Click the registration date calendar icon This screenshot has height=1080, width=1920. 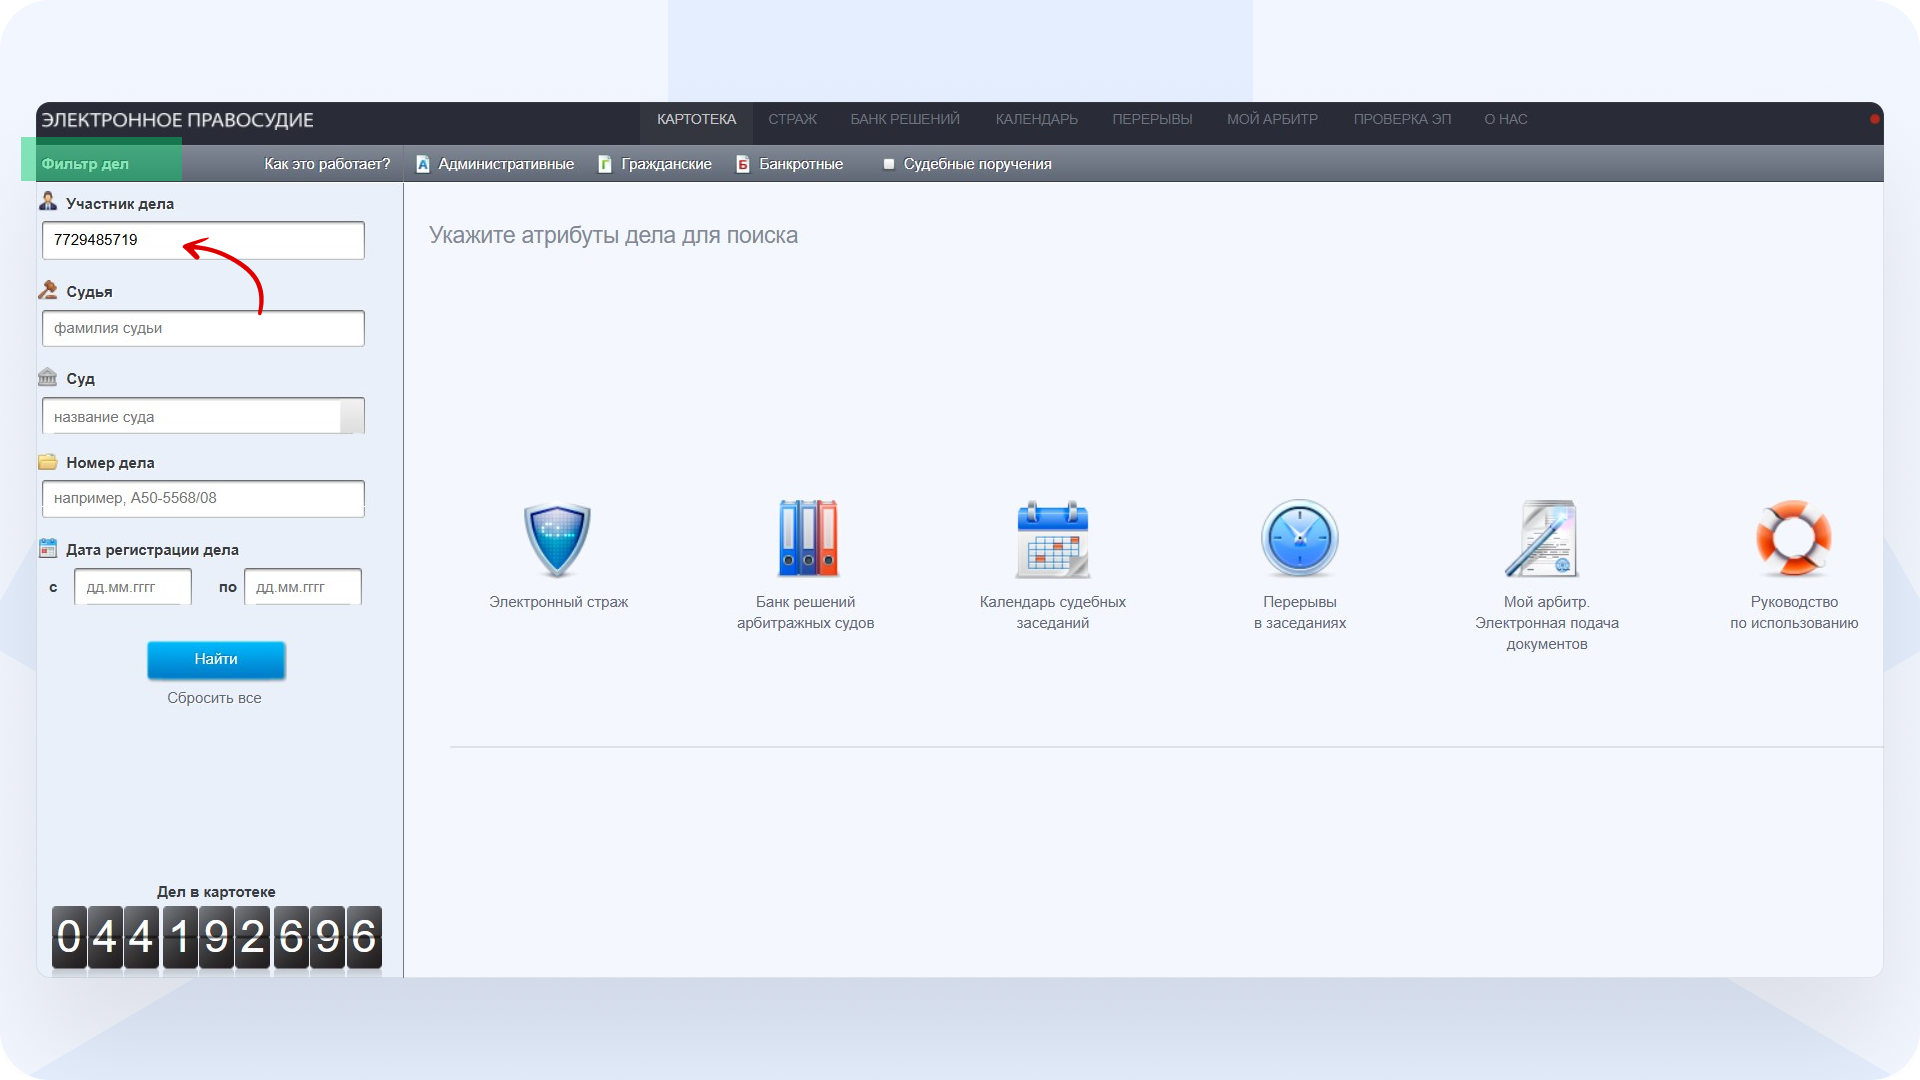coord(48,548)
